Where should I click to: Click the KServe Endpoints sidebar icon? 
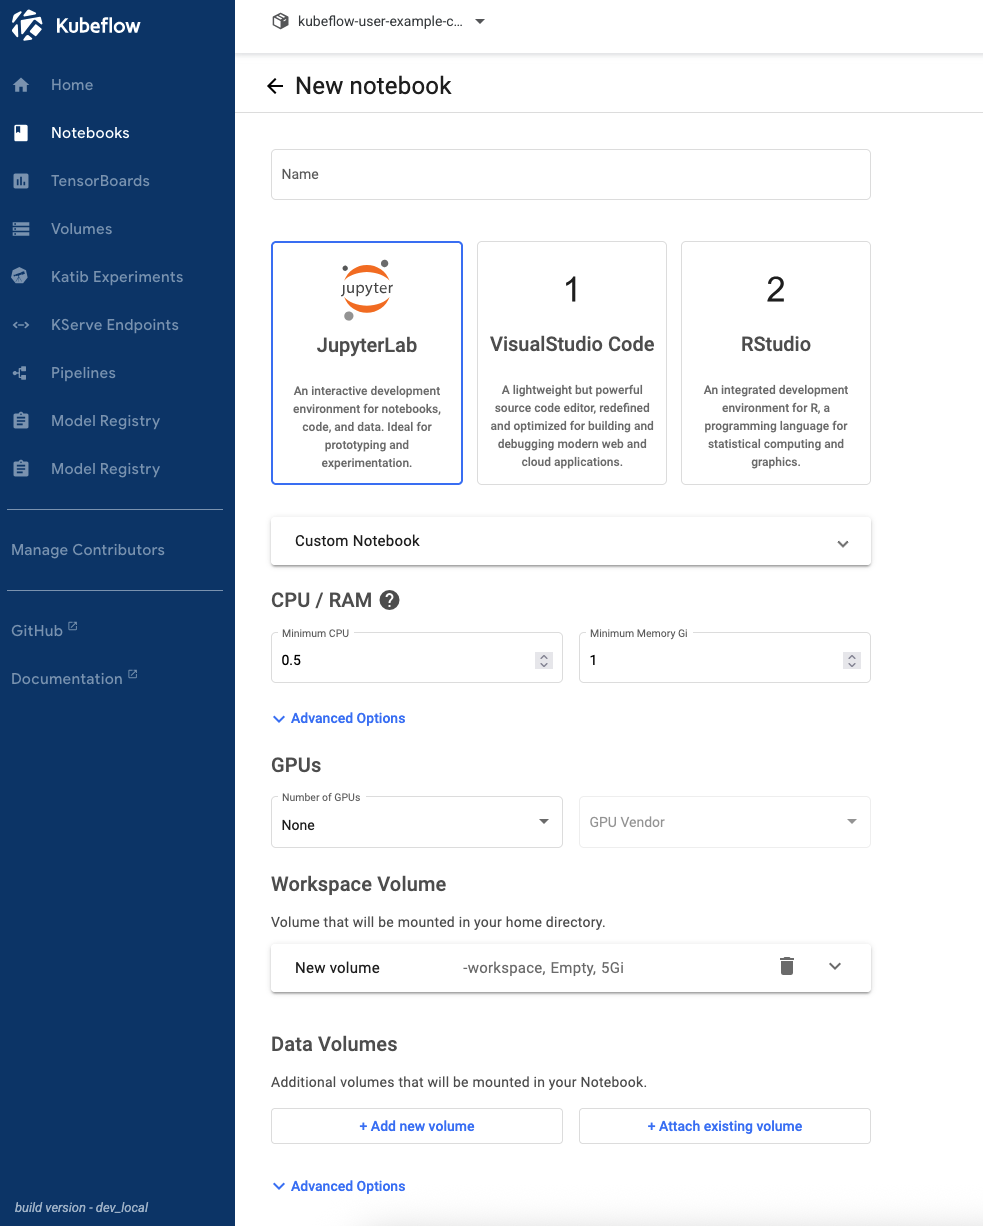pyautogui.click(x=21, y=325)
